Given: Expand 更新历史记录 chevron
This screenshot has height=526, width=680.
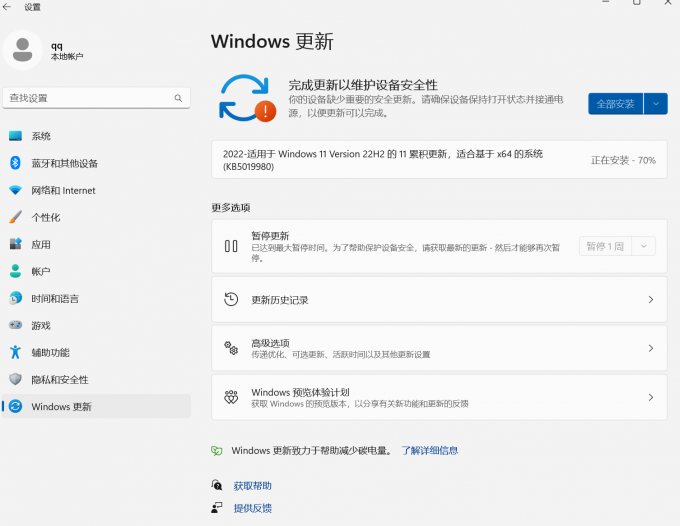Looking at the screenshot, I should (x=651, y=300).
